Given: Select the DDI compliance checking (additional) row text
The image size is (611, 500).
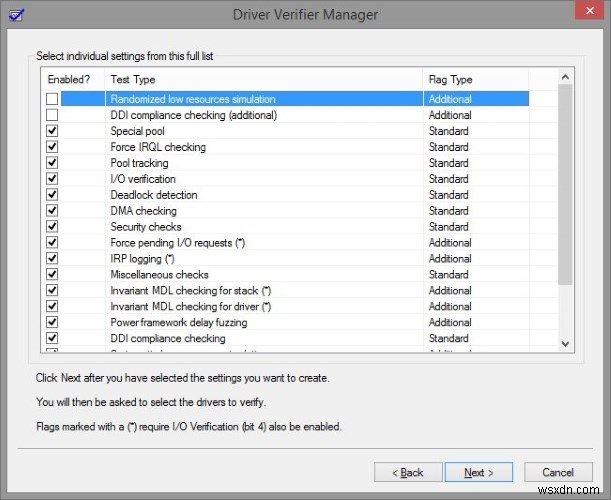Looking at the screenshot, I should [x=194, y=115].
